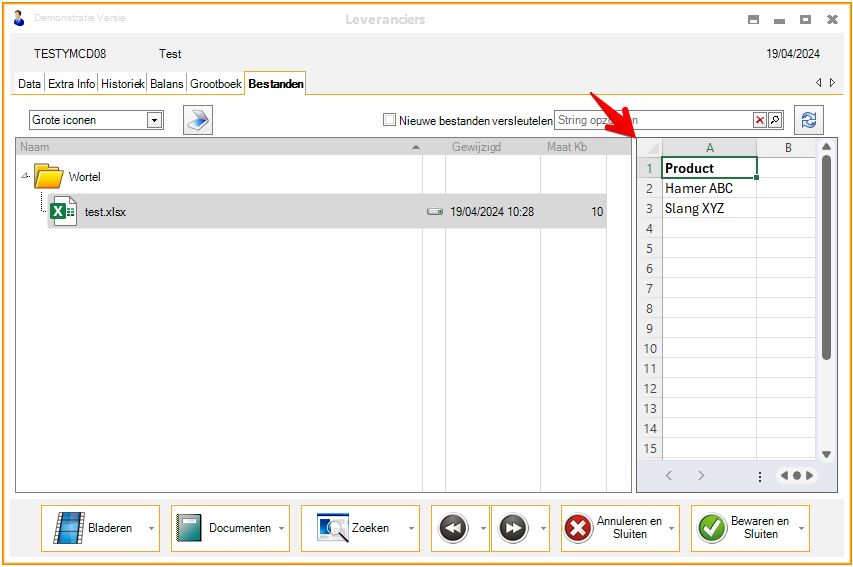853x567 pixels.
Task: Click the refresh files icon
Action: [x=808, y=120]
